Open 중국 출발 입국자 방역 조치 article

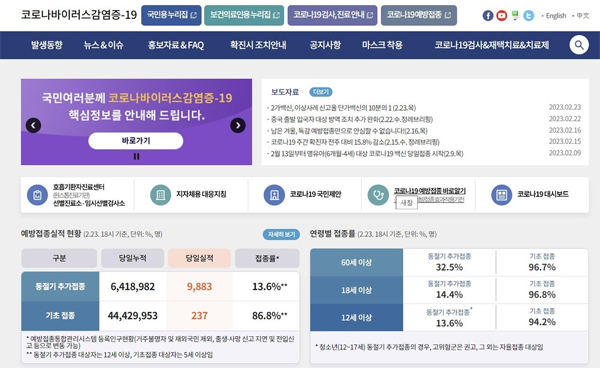[x=352, y=119]
